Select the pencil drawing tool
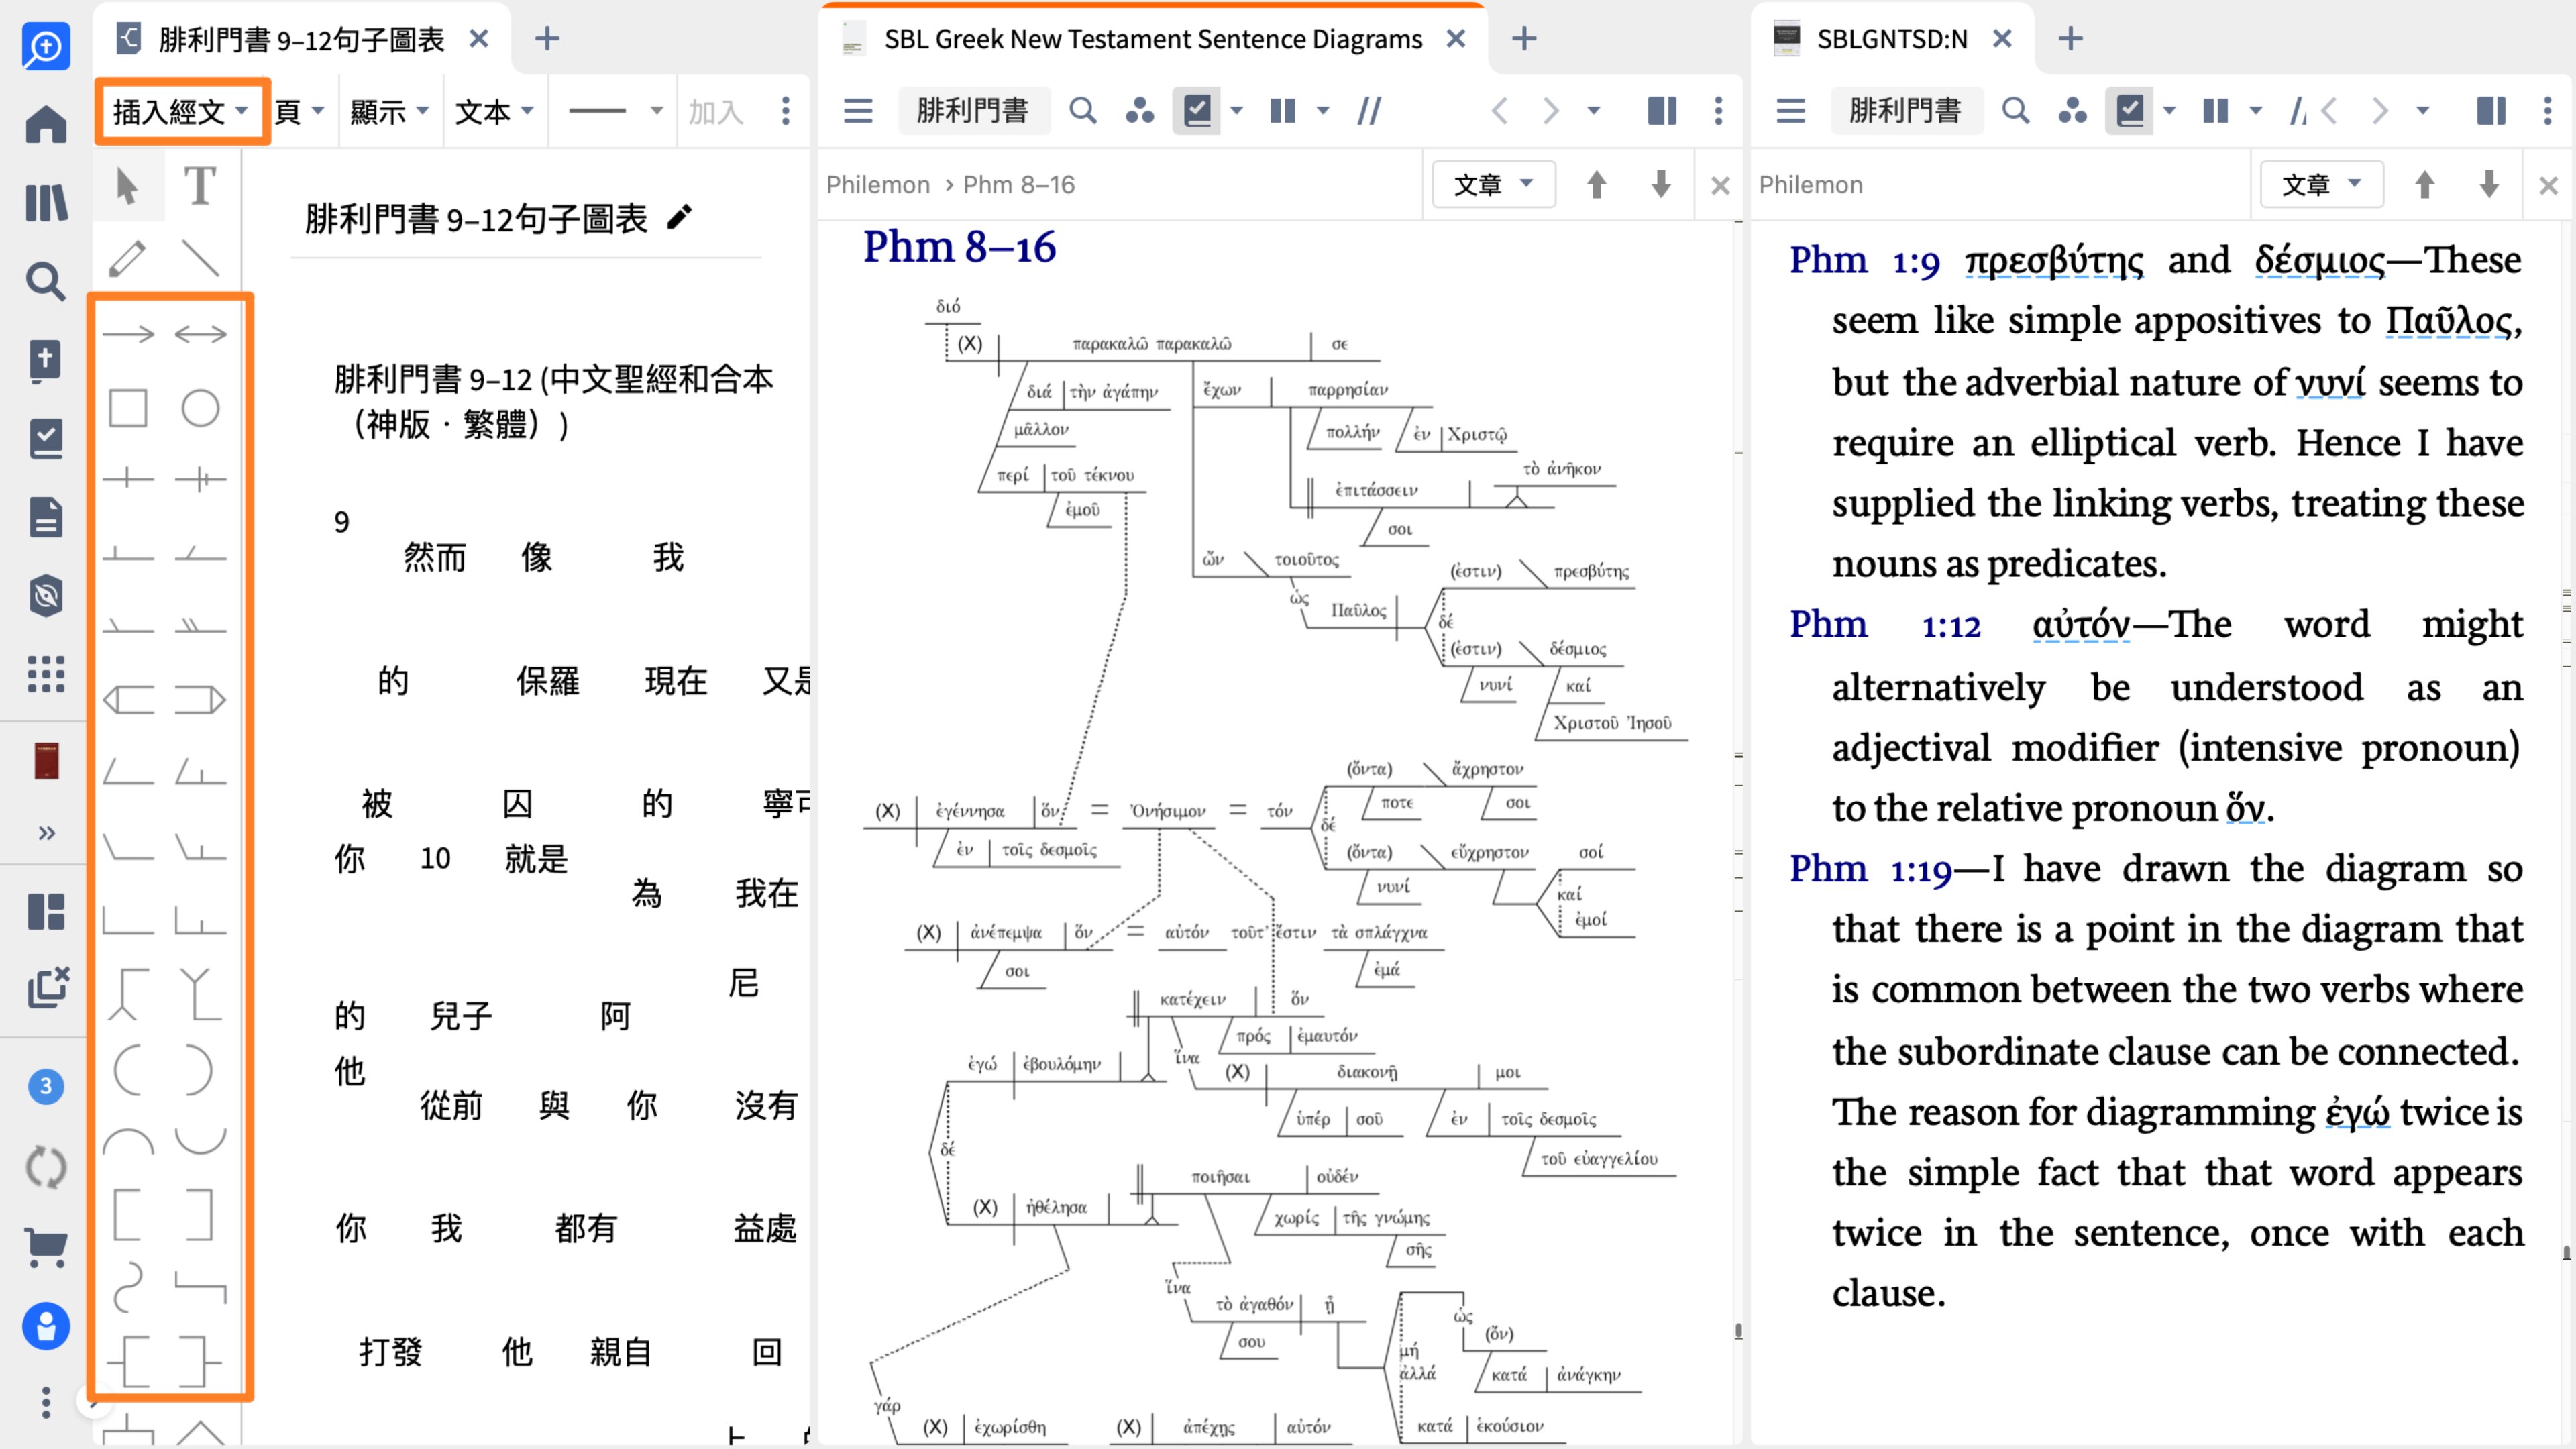Screen dimensions: 2576x1449 [x=127, y=258]
